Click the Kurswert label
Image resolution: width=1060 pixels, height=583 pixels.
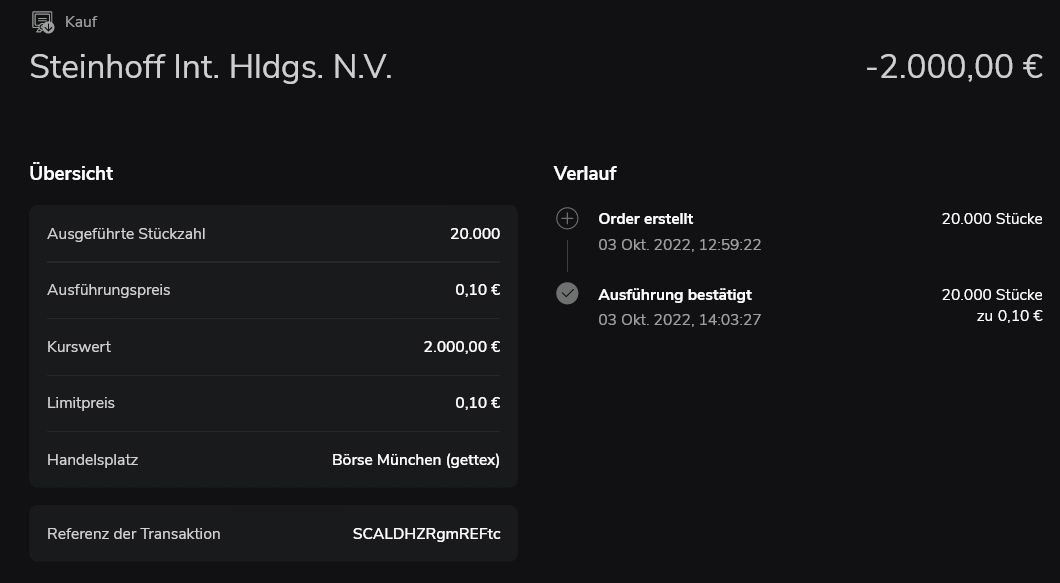(79, 347)
